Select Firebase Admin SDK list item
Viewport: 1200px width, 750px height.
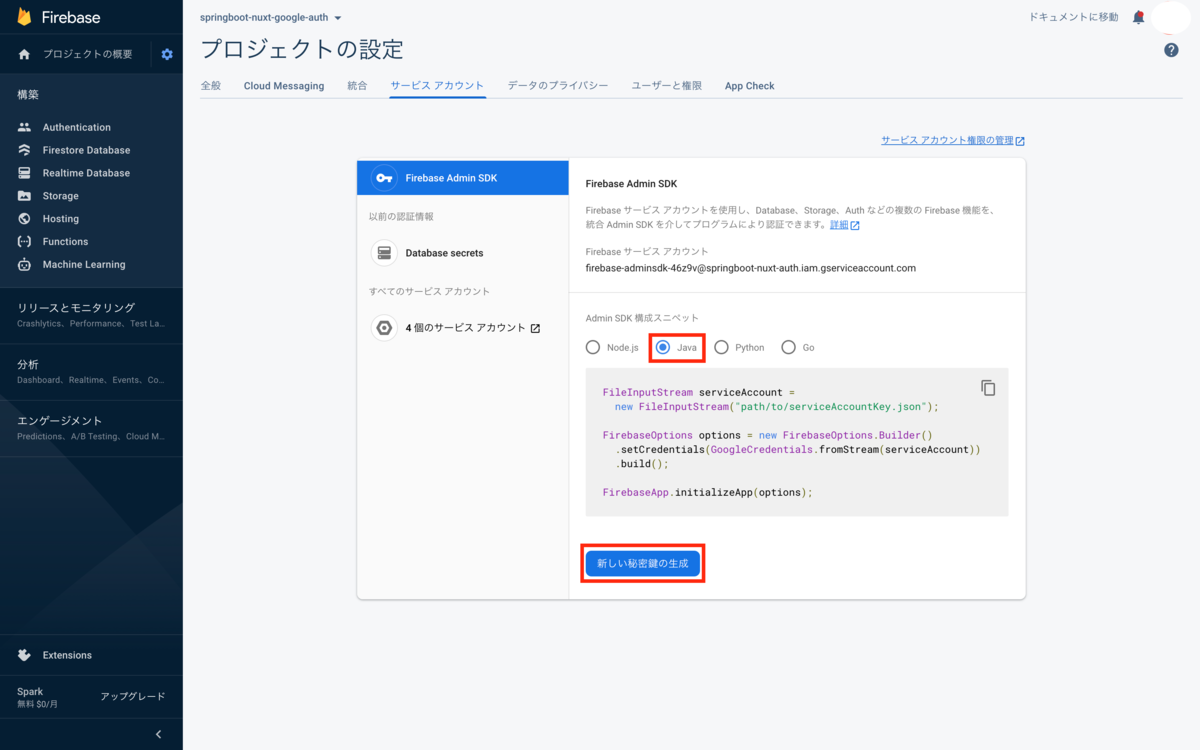463,178
